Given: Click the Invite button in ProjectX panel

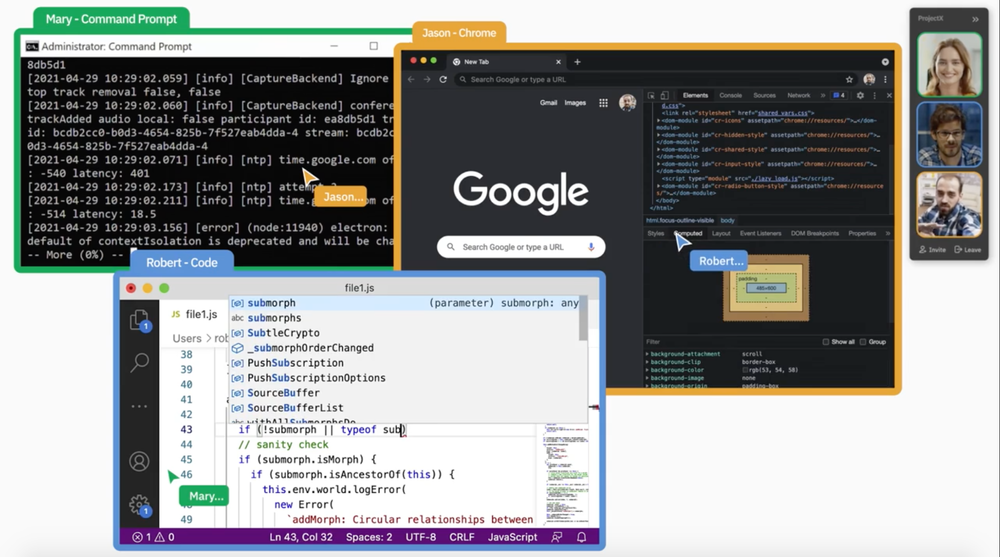Looking at the screenshot, I should pyautogui.click(x=931, y=249).
